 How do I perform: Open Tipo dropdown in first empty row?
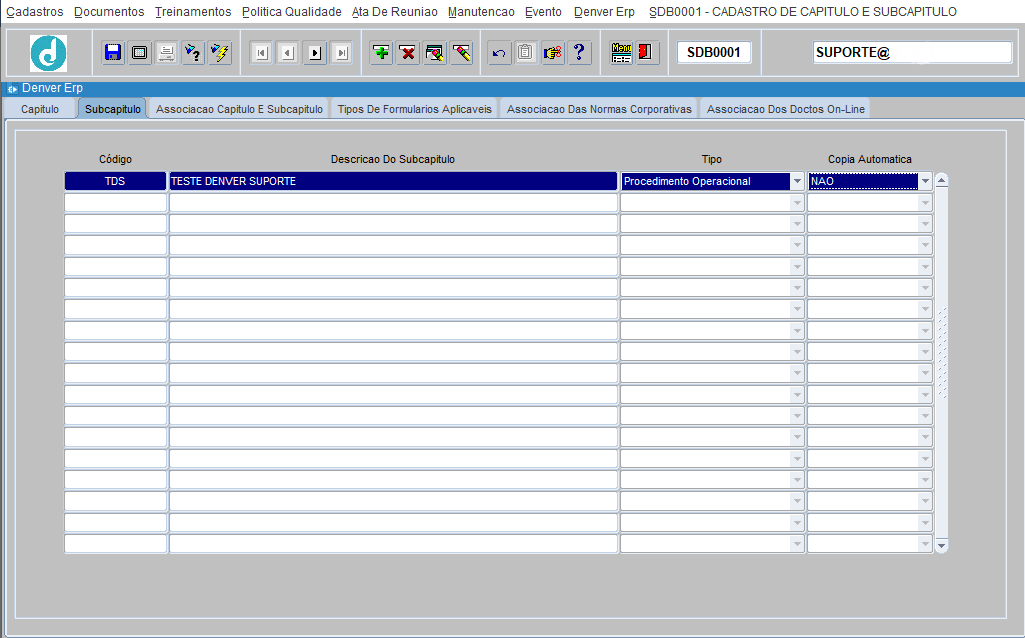(797, 203)
